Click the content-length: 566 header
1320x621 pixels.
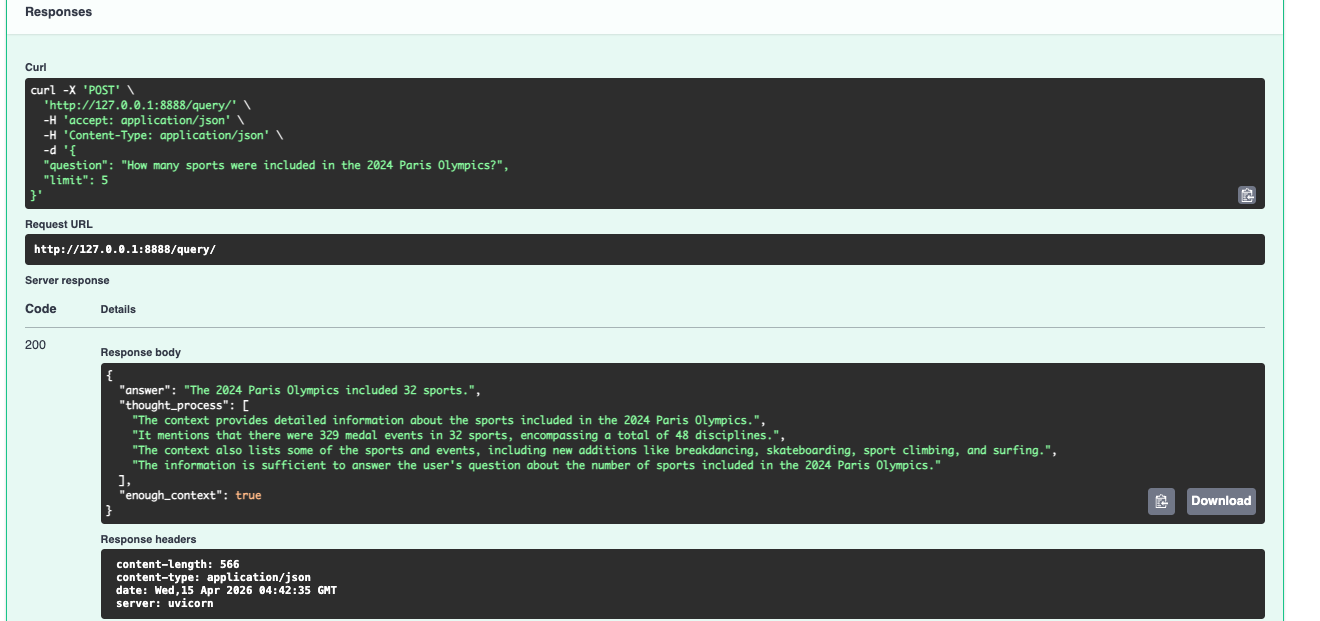pyautogui.click(x=178, y=564)
